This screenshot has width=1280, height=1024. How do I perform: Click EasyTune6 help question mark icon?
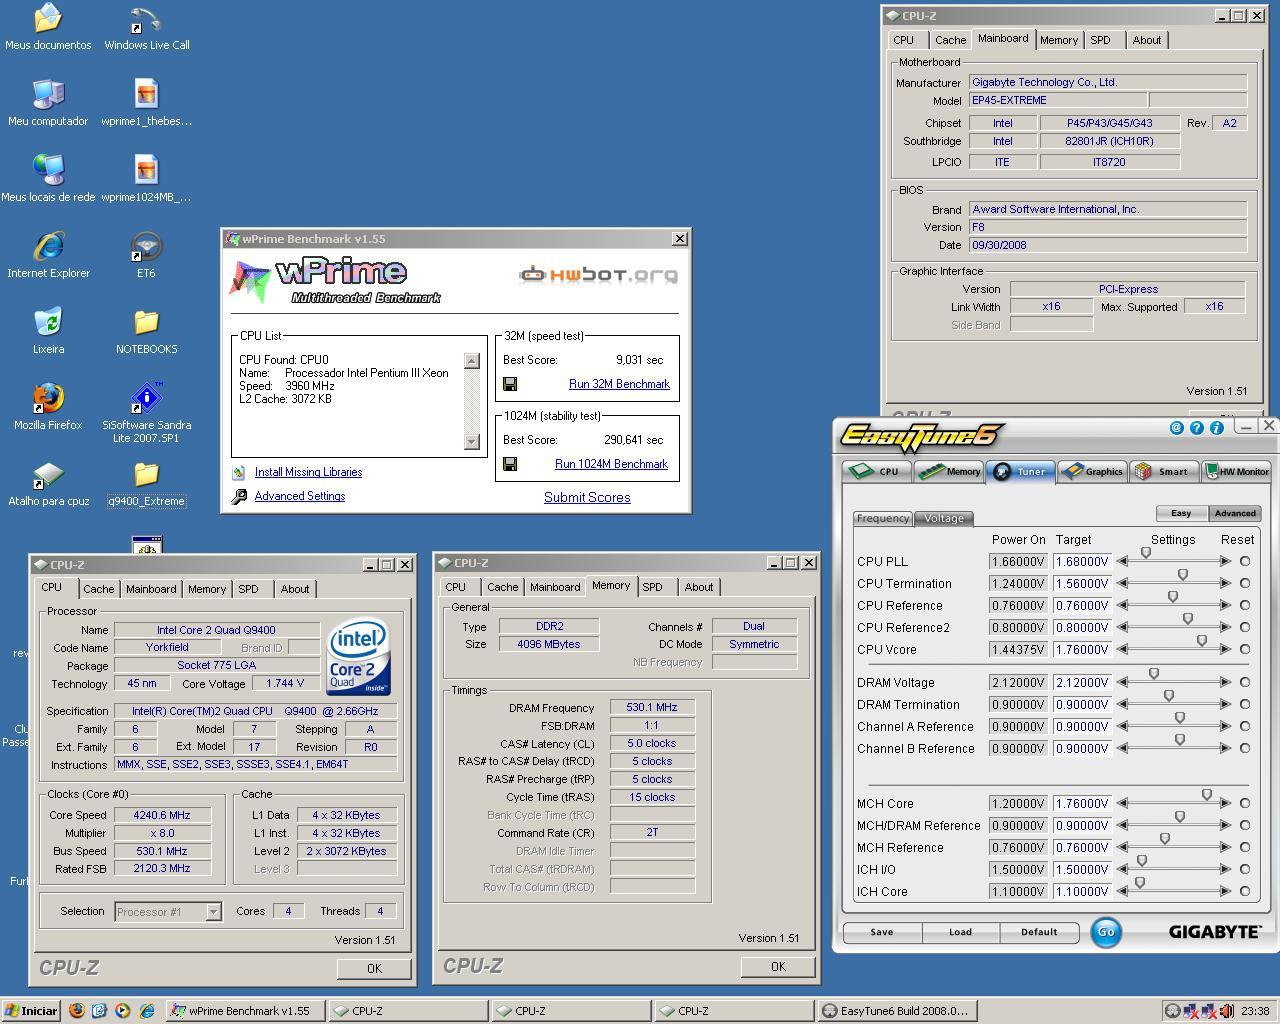pos(1197,428)
